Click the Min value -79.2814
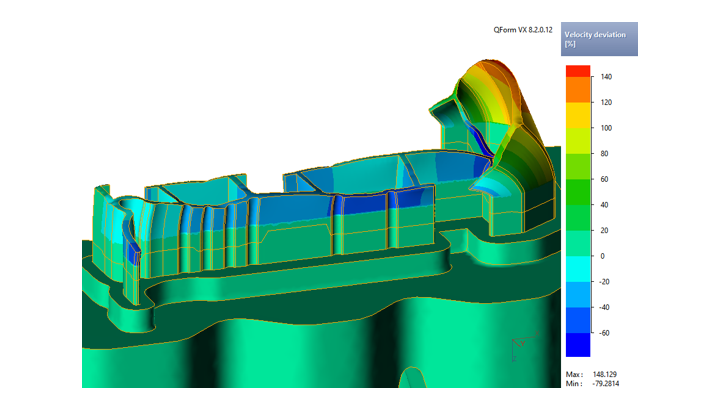 pos(606,383)
